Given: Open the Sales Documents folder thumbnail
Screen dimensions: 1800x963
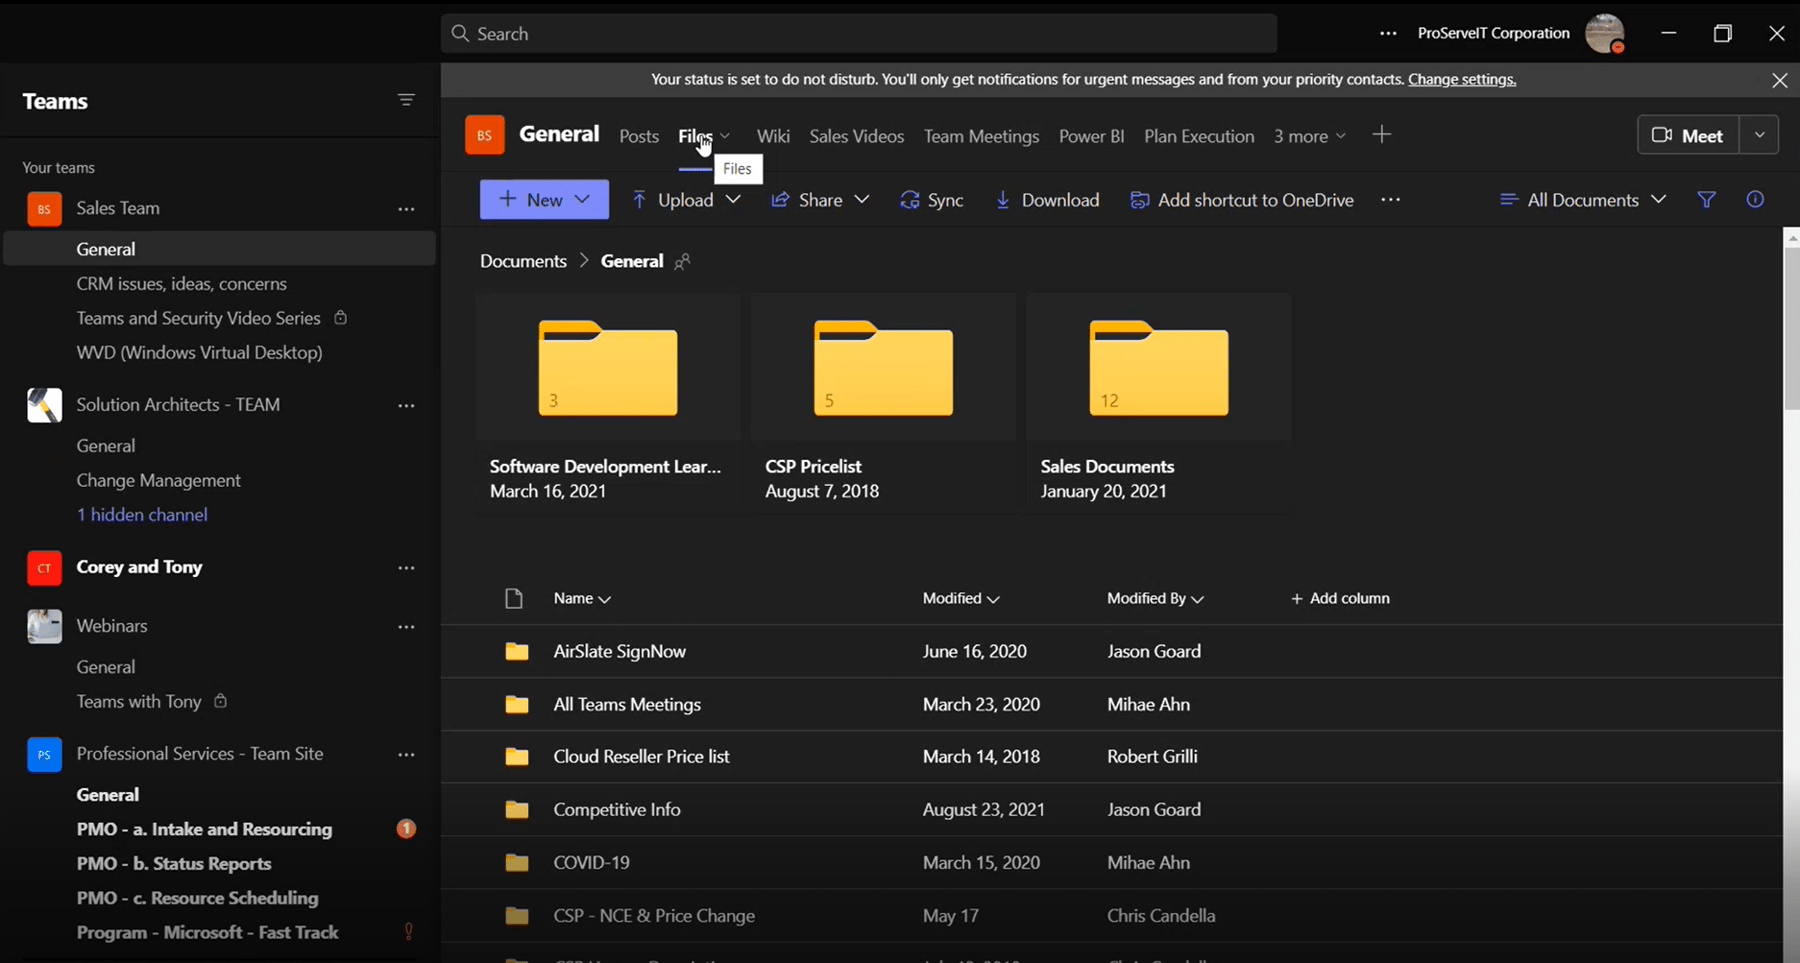Looking at the screenshot, I should pos(1158,368).
